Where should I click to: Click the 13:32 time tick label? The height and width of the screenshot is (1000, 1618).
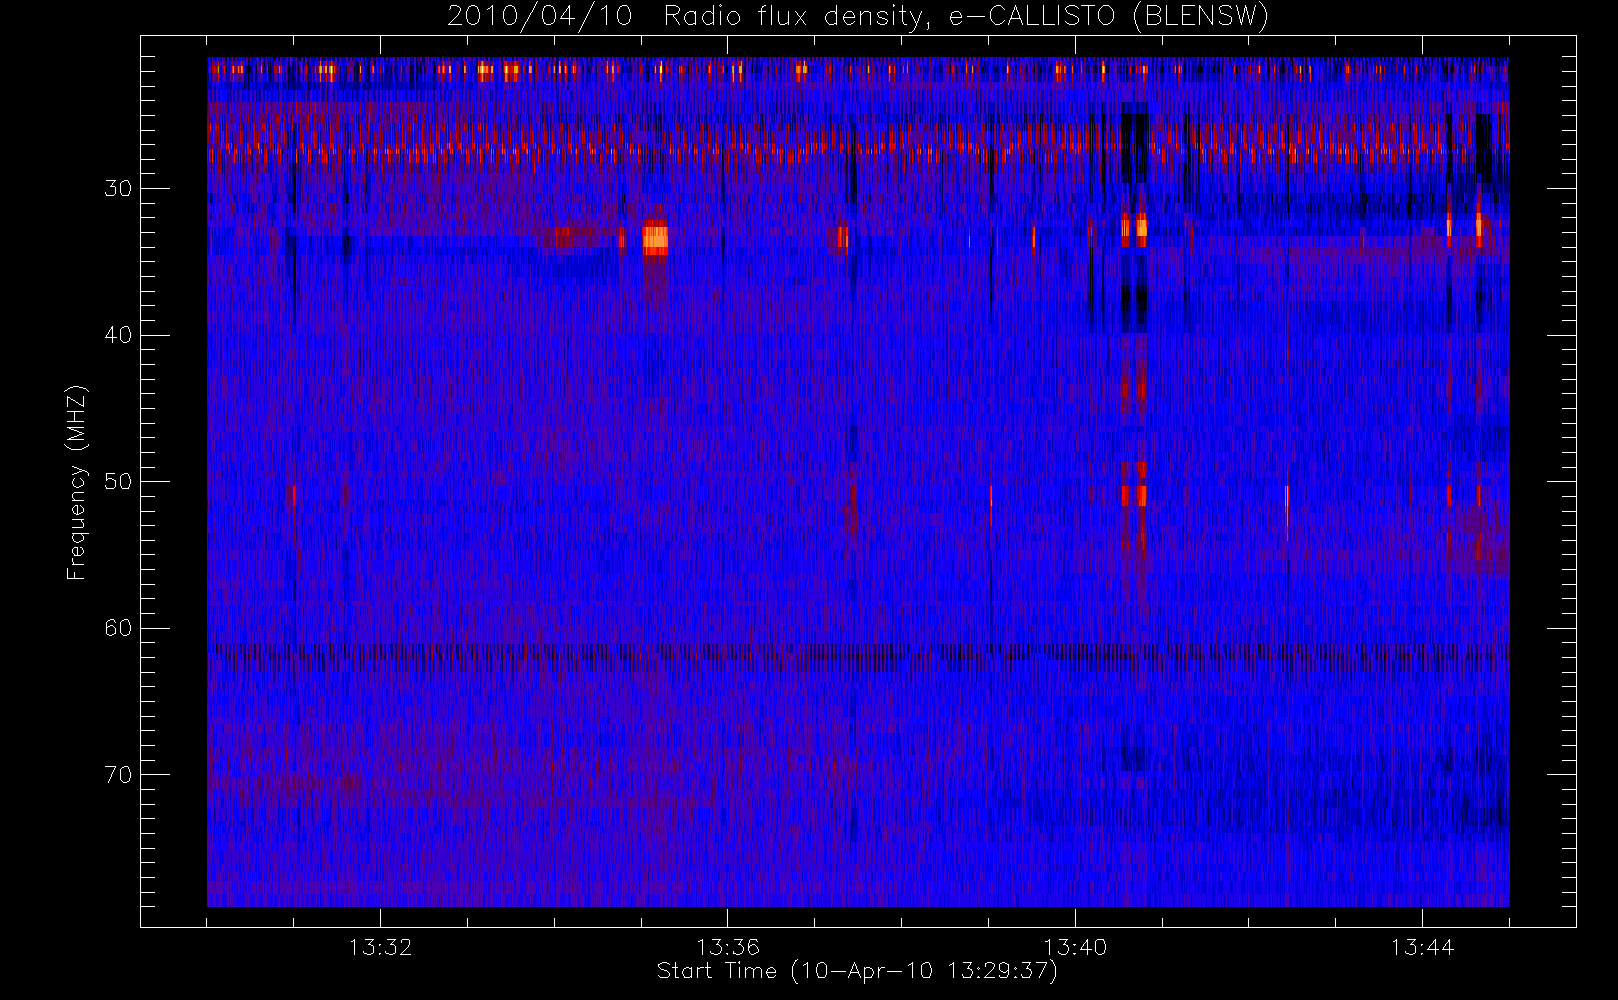[x=380, y=947]
